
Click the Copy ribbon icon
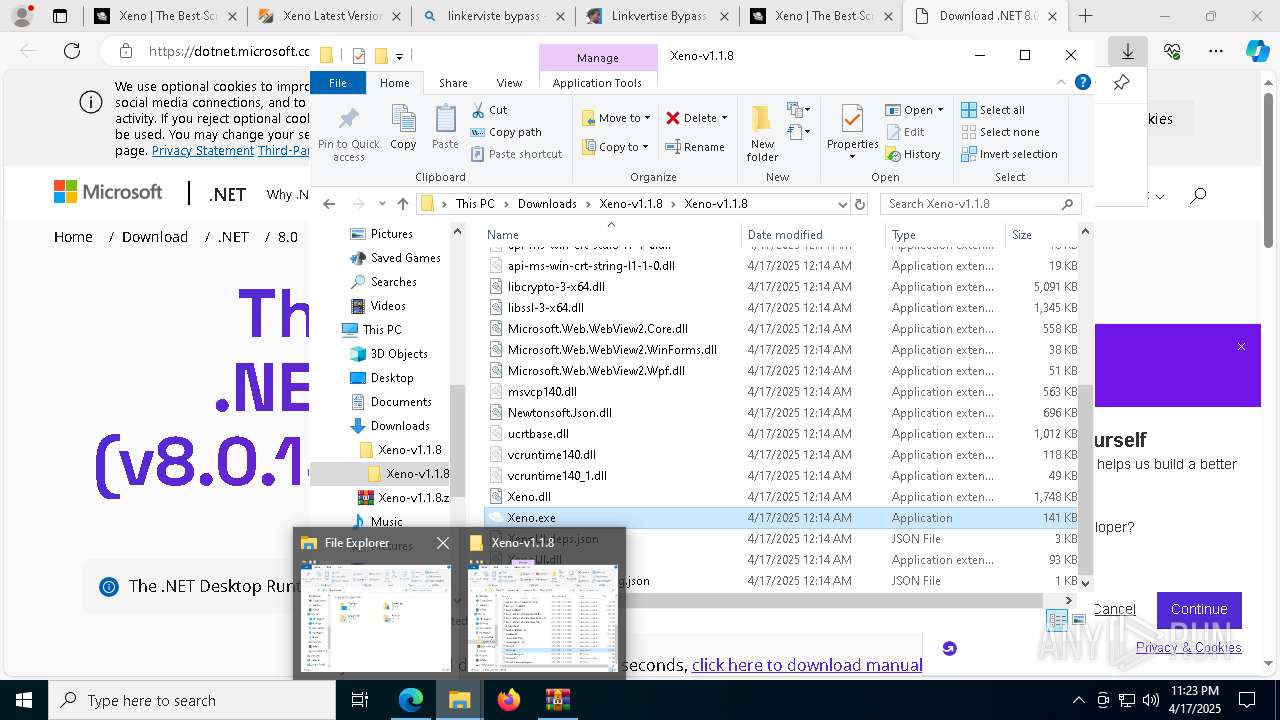pos(403,120)
